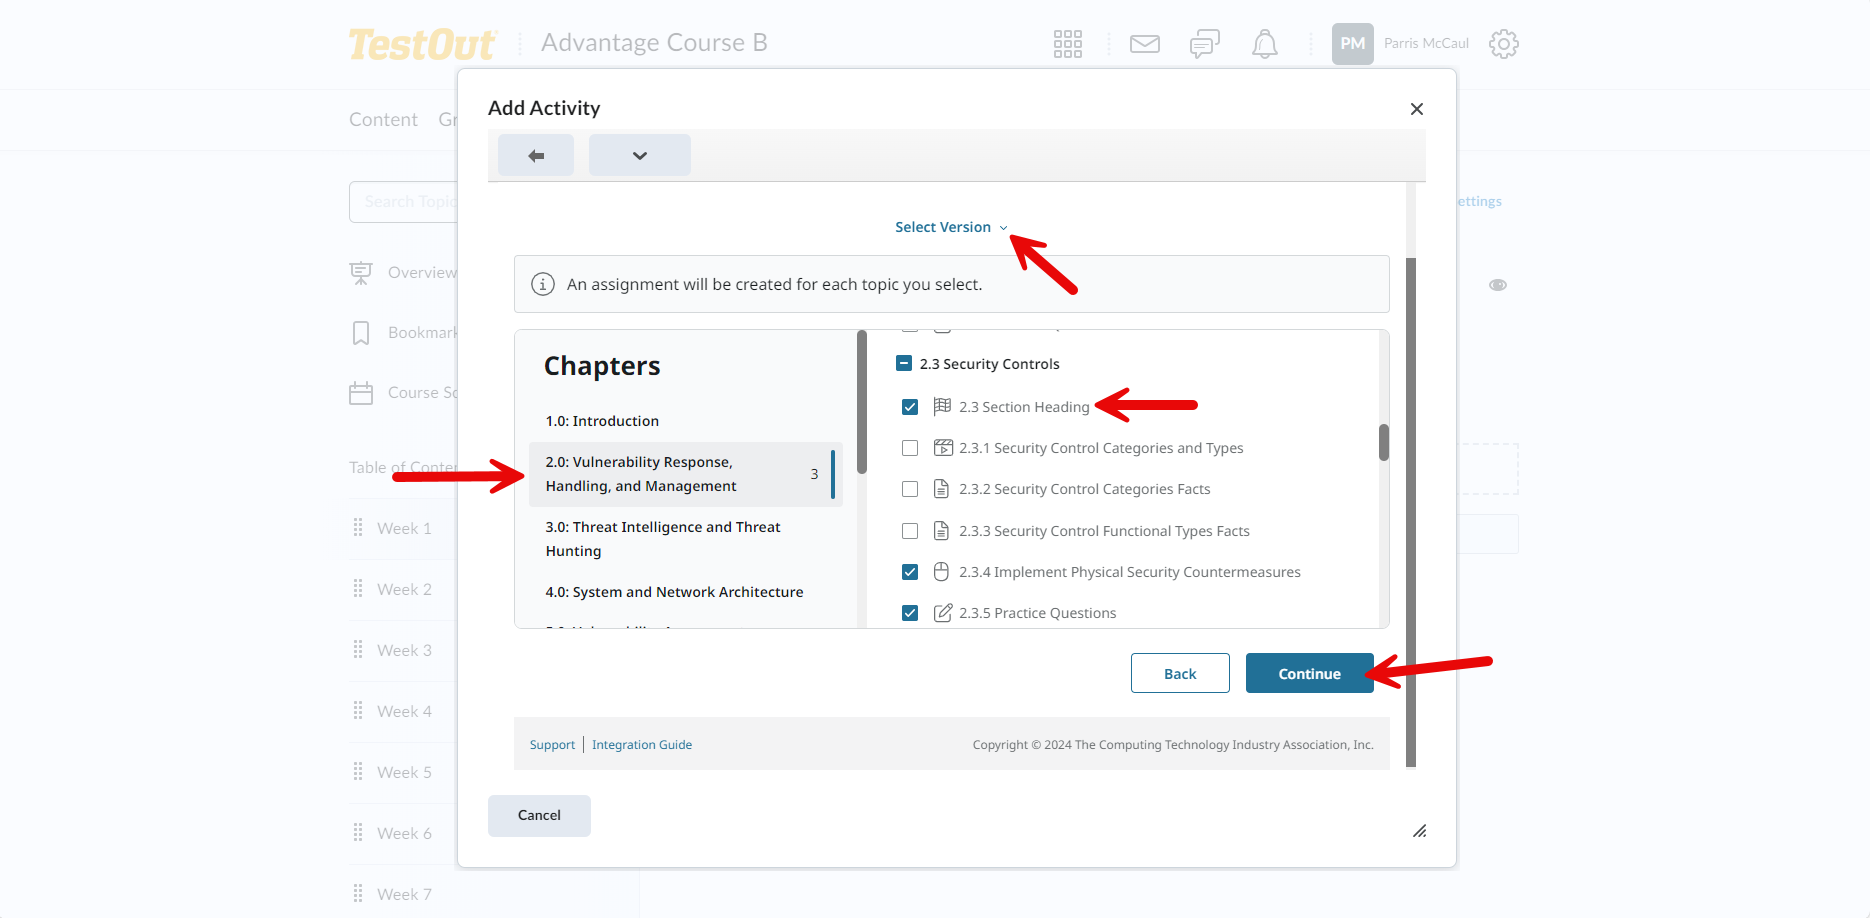Click the Overview presentation icon
This screenshot has width=1870, height=918.
click(361, 273)
